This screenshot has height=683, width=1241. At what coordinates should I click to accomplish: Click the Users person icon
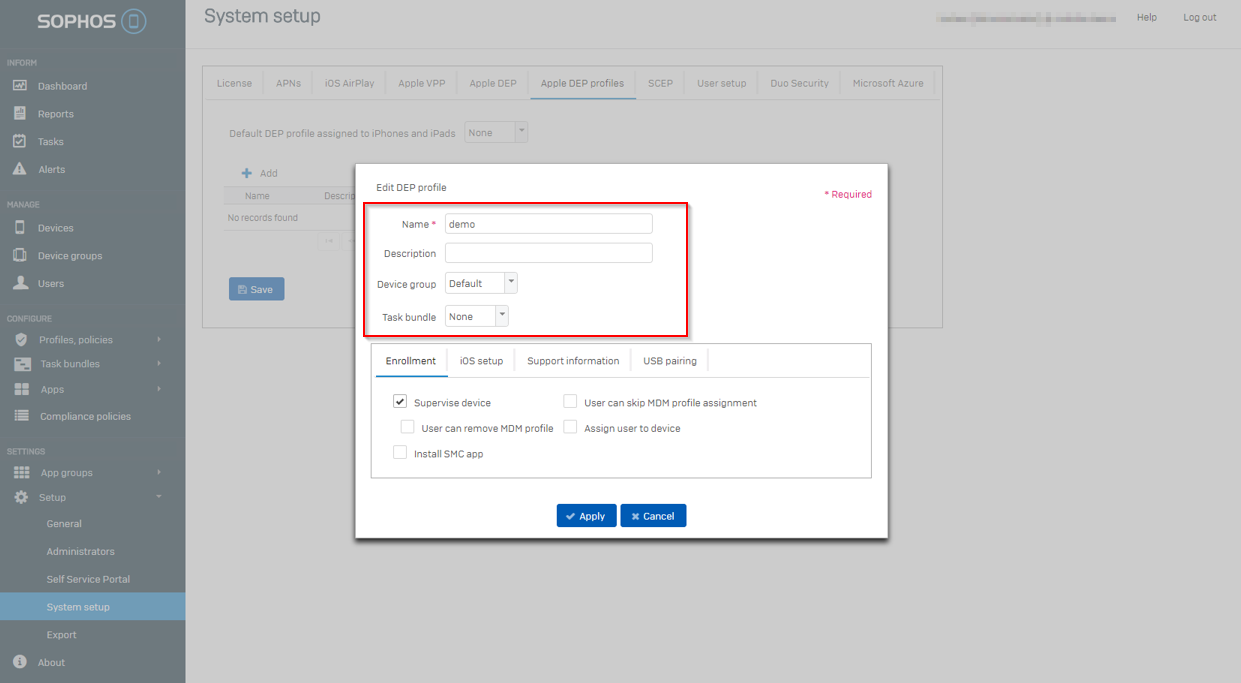pos(20,283)
